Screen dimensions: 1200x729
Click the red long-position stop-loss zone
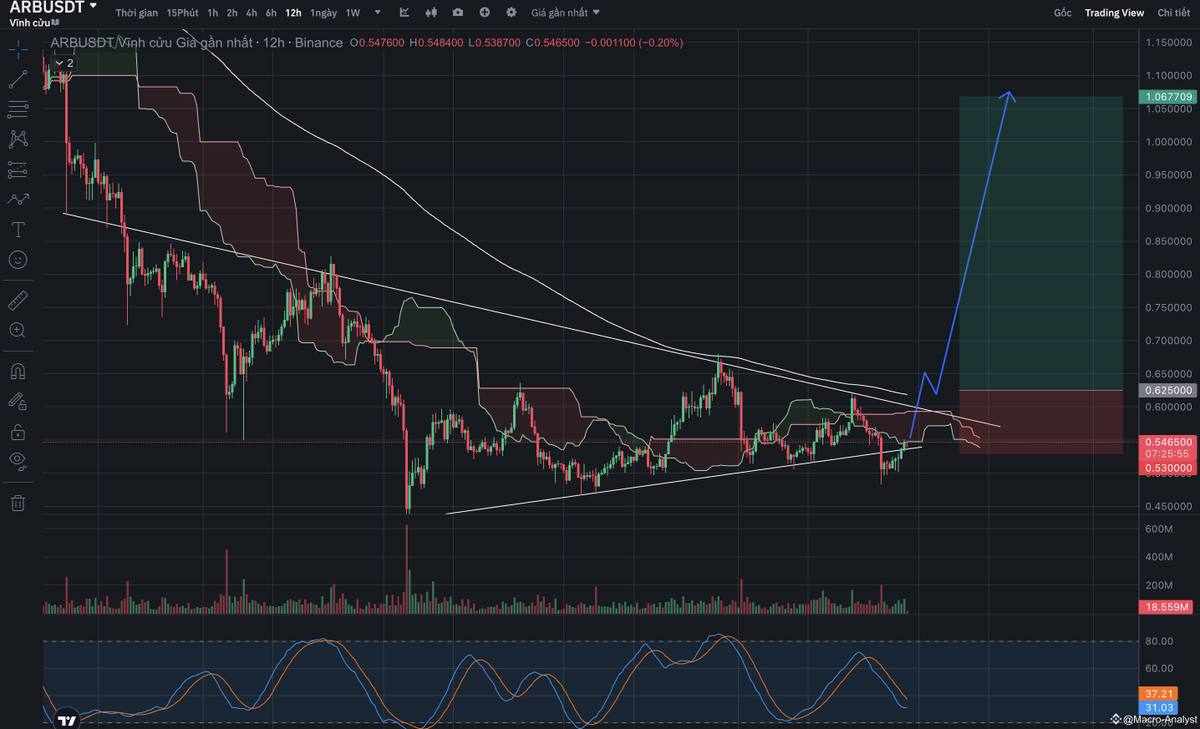click(x=1041, y=422)
